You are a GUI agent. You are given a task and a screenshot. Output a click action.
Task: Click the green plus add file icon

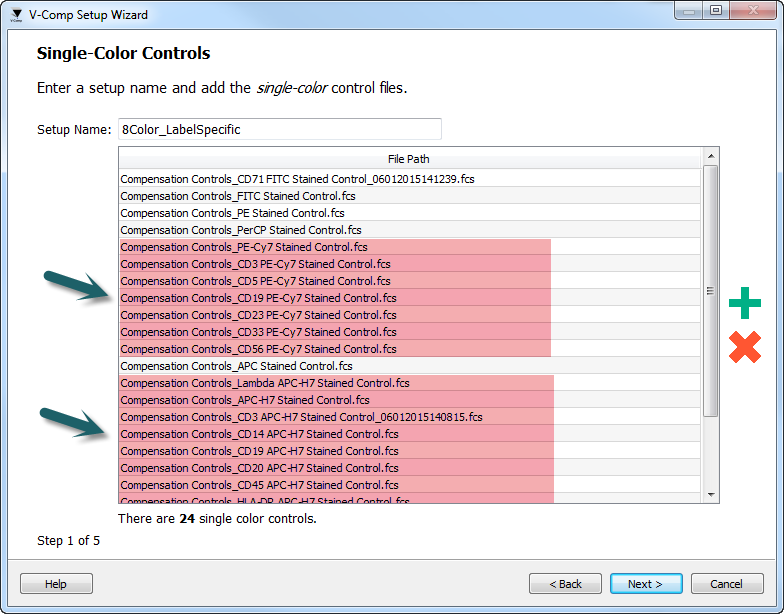pyautogui.click(x=744, y=303)
